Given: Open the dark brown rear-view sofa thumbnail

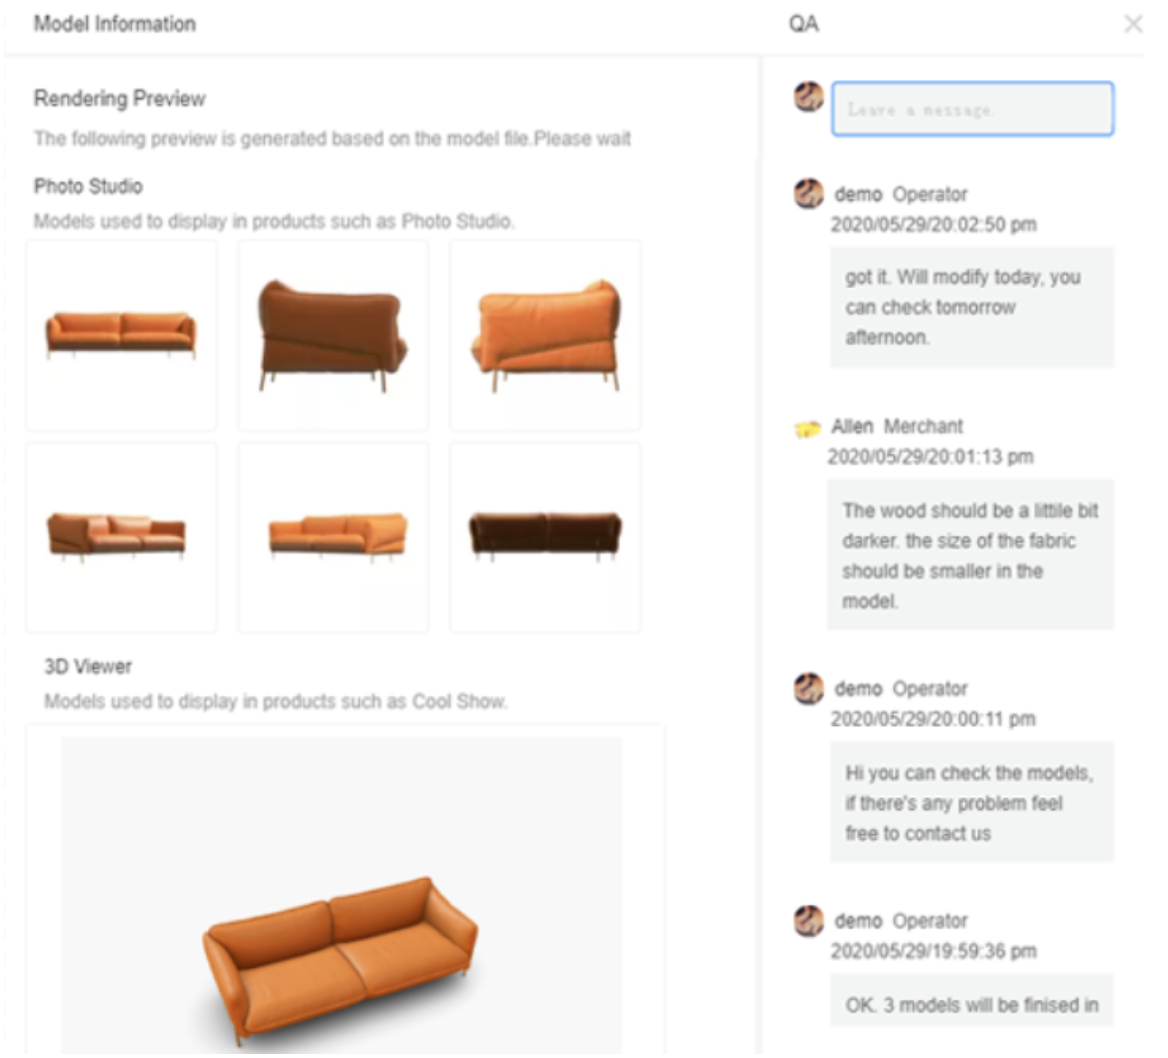Looking at the screenshot, I should [x=545, y=537].
